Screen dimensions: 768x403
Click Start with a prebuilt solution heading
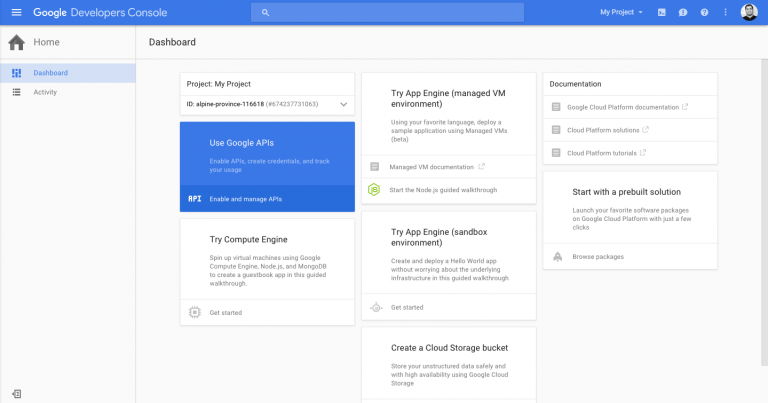[x=626, y=192]
